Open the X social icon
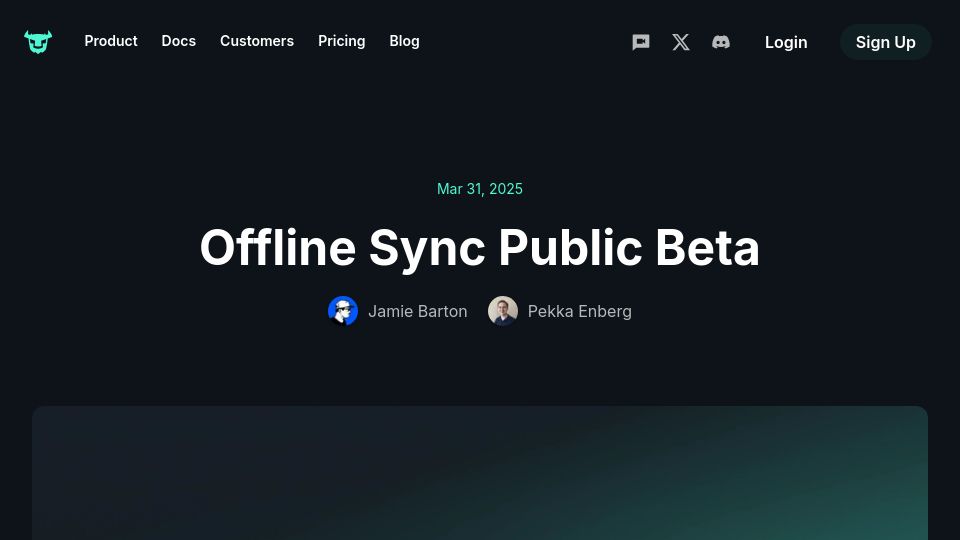This screenshot has height=540, width=960. point(681,42)
